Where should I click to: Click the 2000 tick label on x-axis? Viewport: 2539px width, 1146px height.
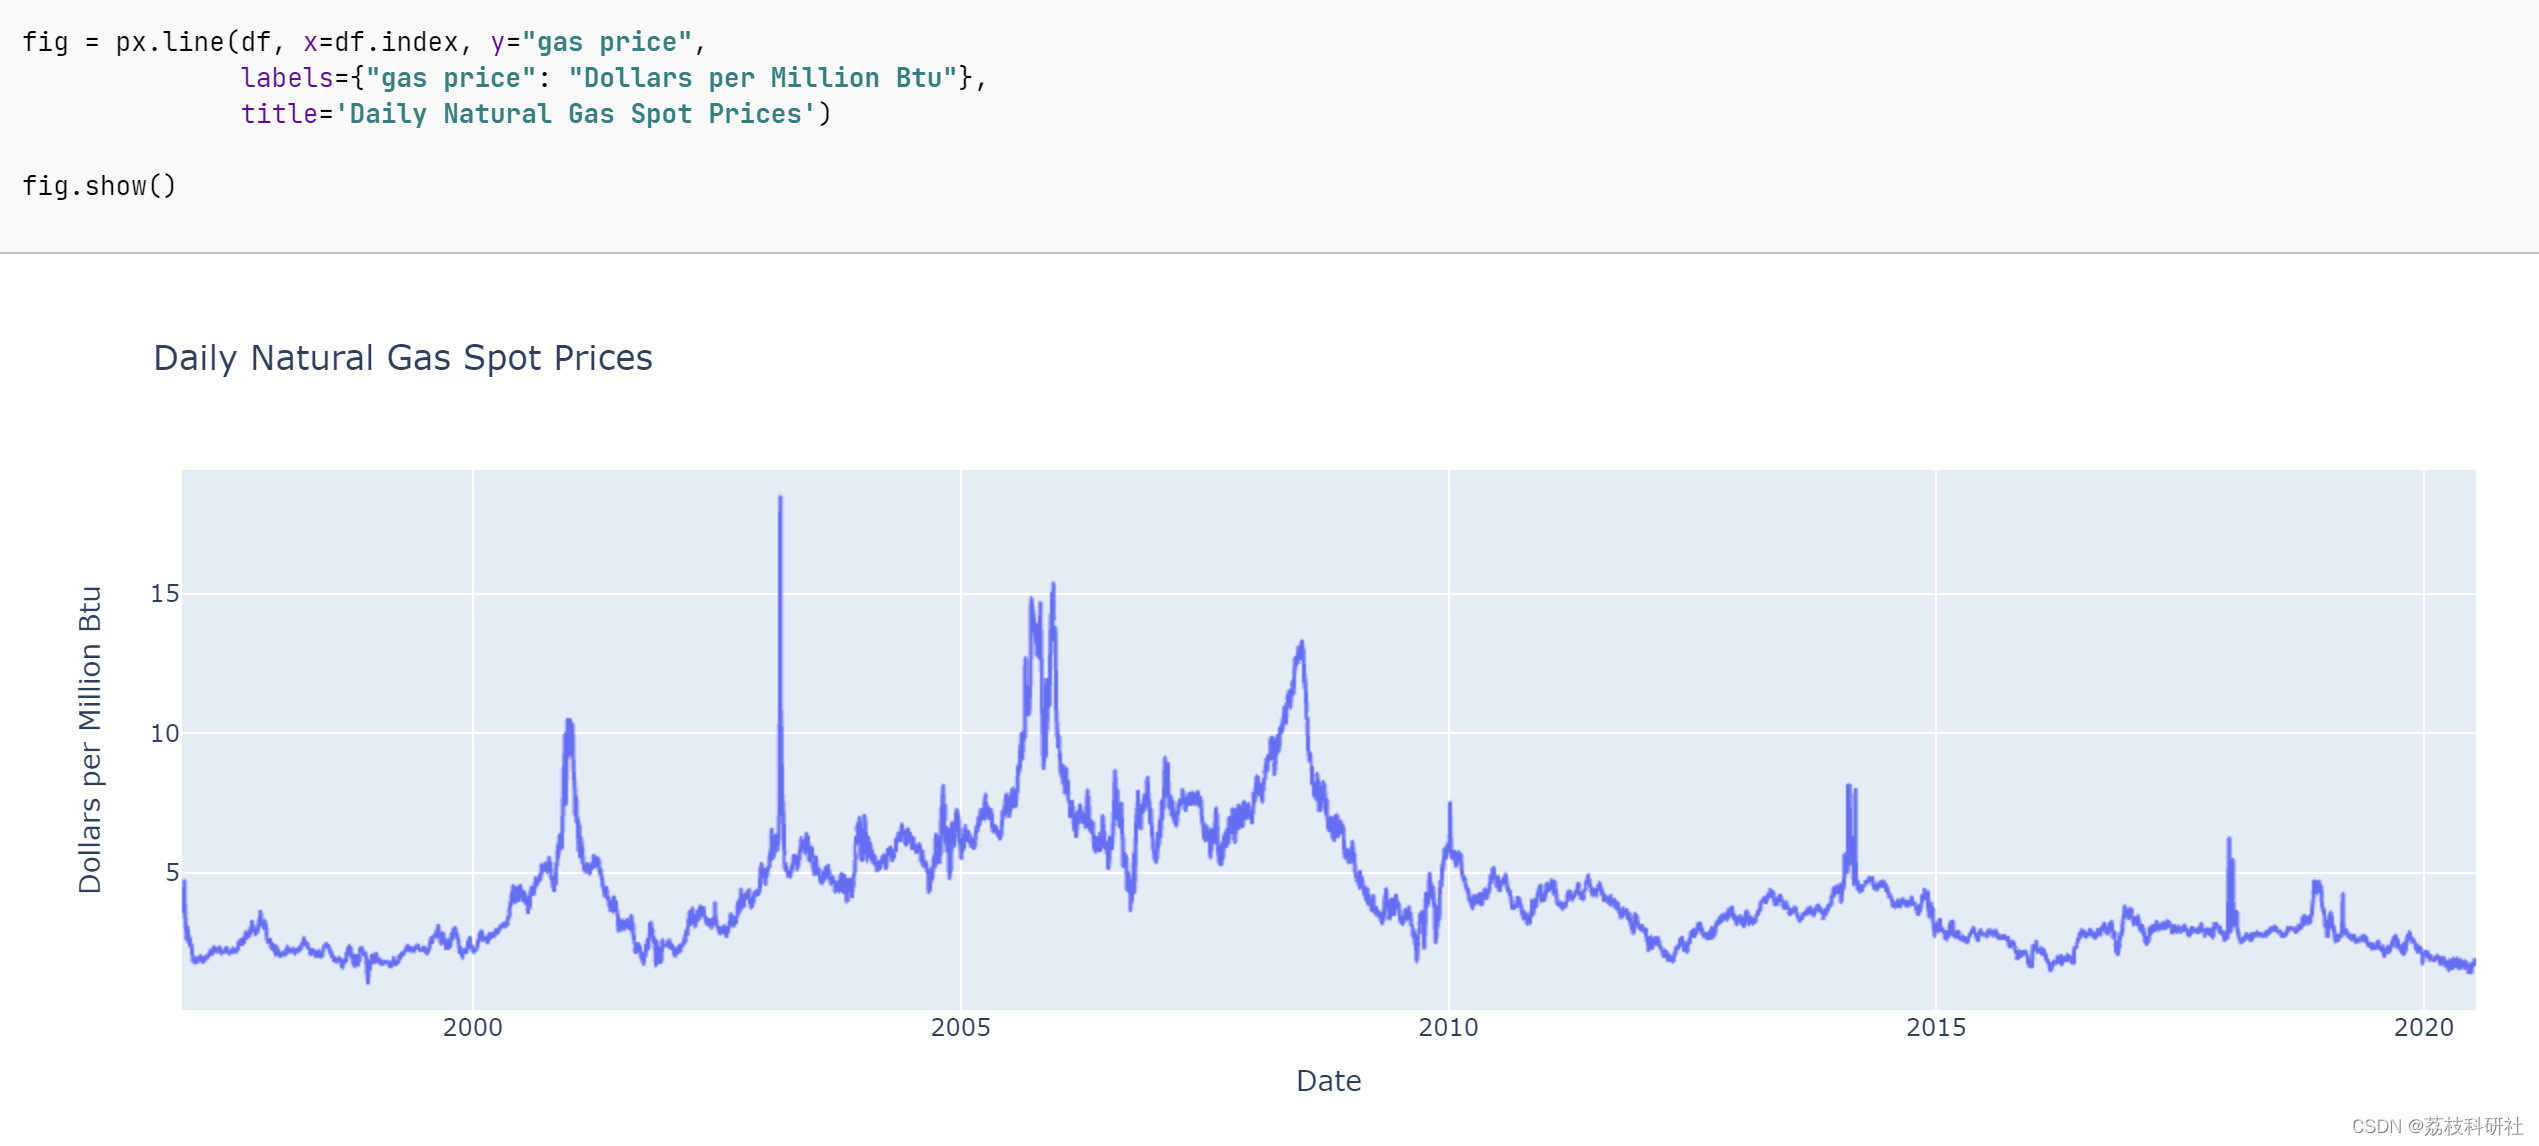[472, 1027]
